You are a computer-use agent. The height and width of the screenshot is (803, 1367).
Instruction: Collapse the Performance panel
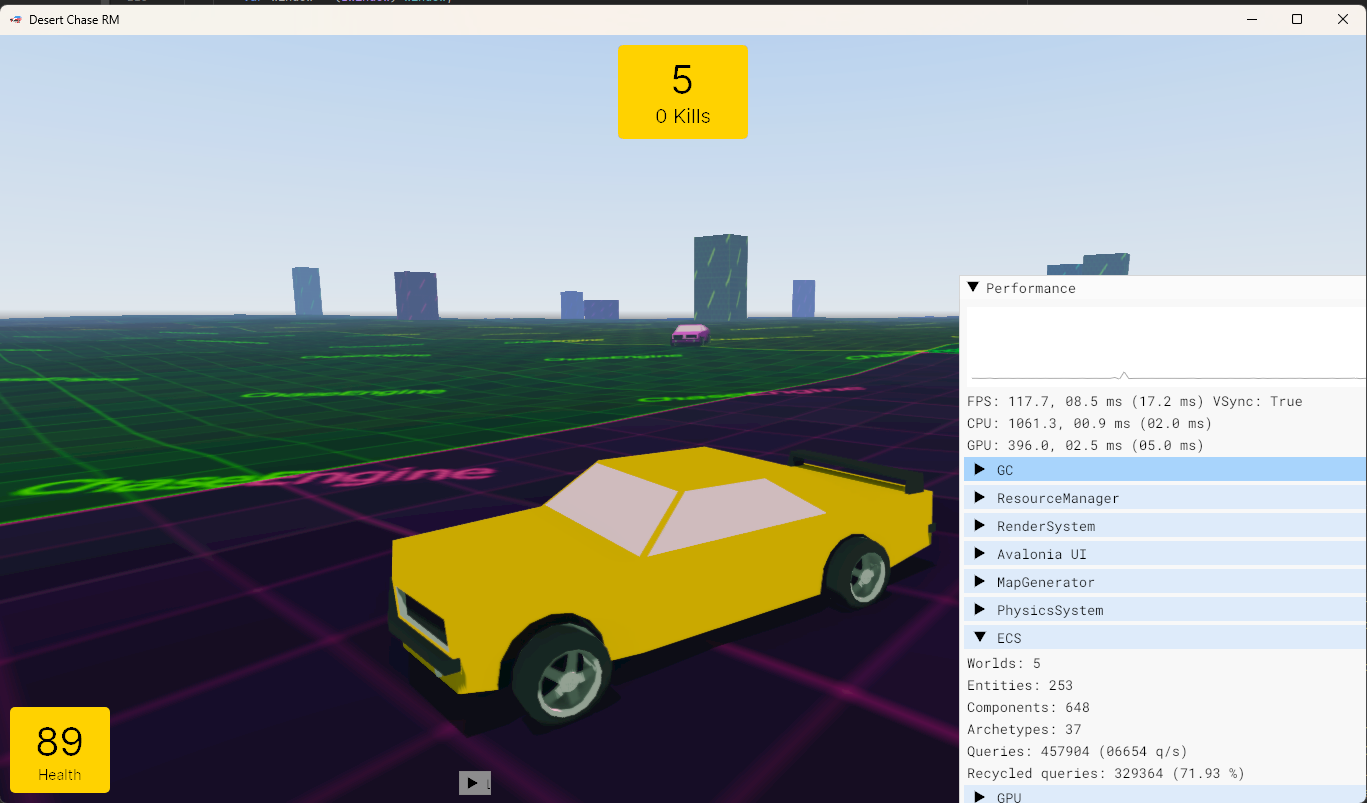click(973, 287)
